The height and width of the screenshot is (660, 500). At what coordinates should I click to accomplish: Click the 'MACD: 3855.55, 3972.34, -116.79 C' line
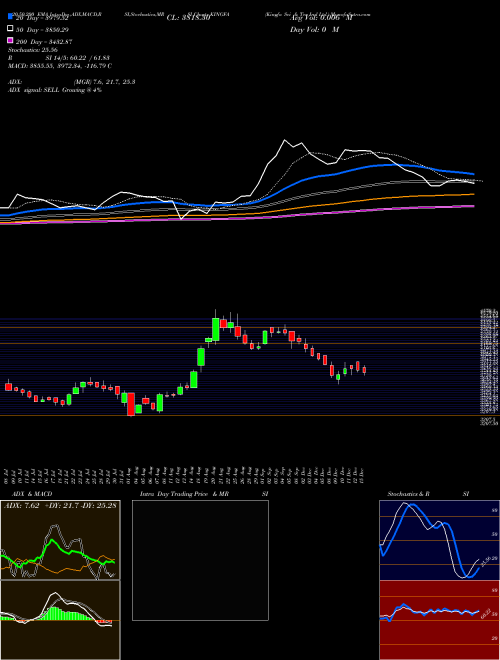[x=60, y=66]
